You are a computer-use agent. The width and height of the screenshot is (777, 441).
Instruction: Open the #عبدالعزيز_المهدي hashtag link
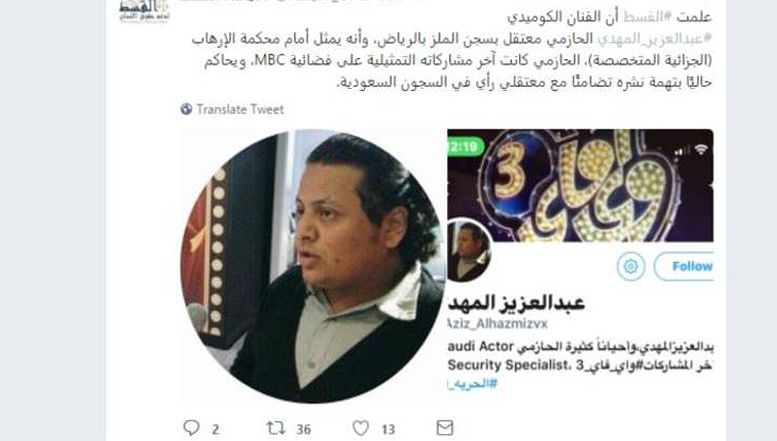654,39
